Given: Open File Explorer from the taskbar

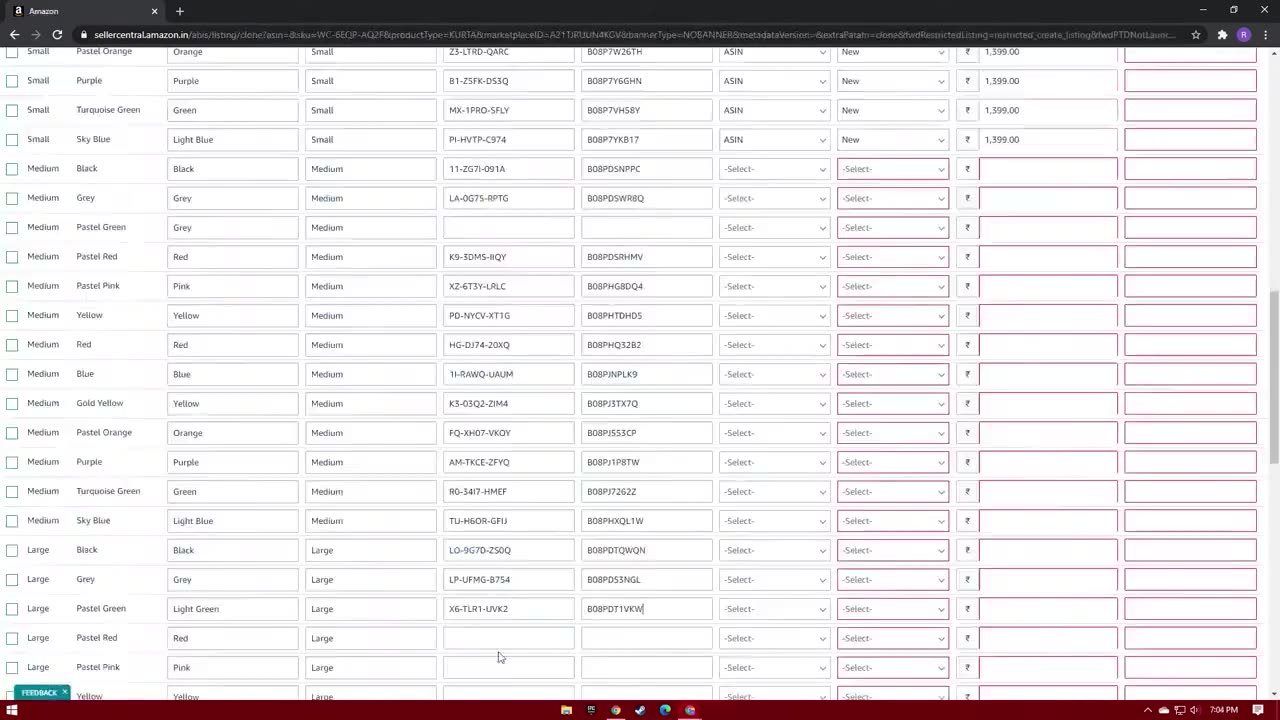Looking at the screenshot, I should pyautogui.click(x=566, y=710).
